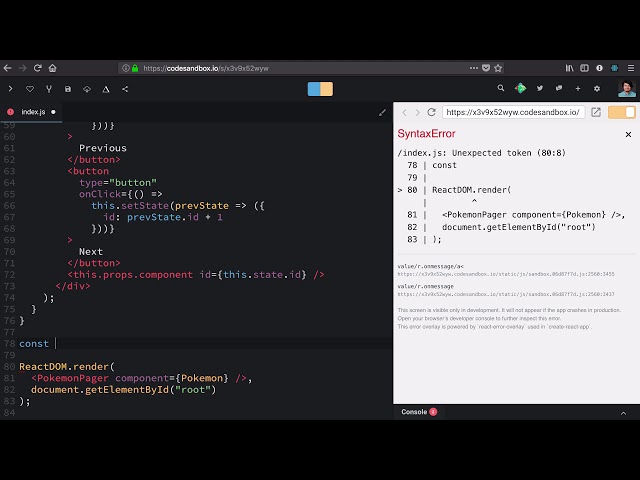
Task: Click the unsaved dot on index.js tab
Action: click(53, 112)
